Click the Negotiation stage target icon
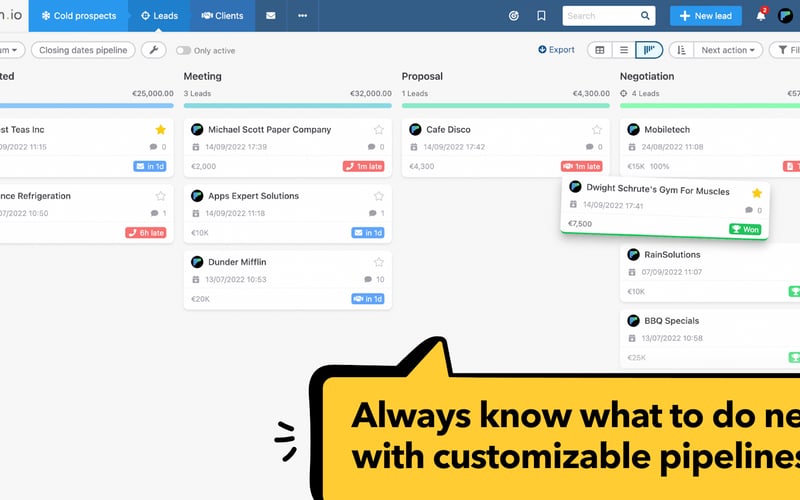 [x=623, y=93]
